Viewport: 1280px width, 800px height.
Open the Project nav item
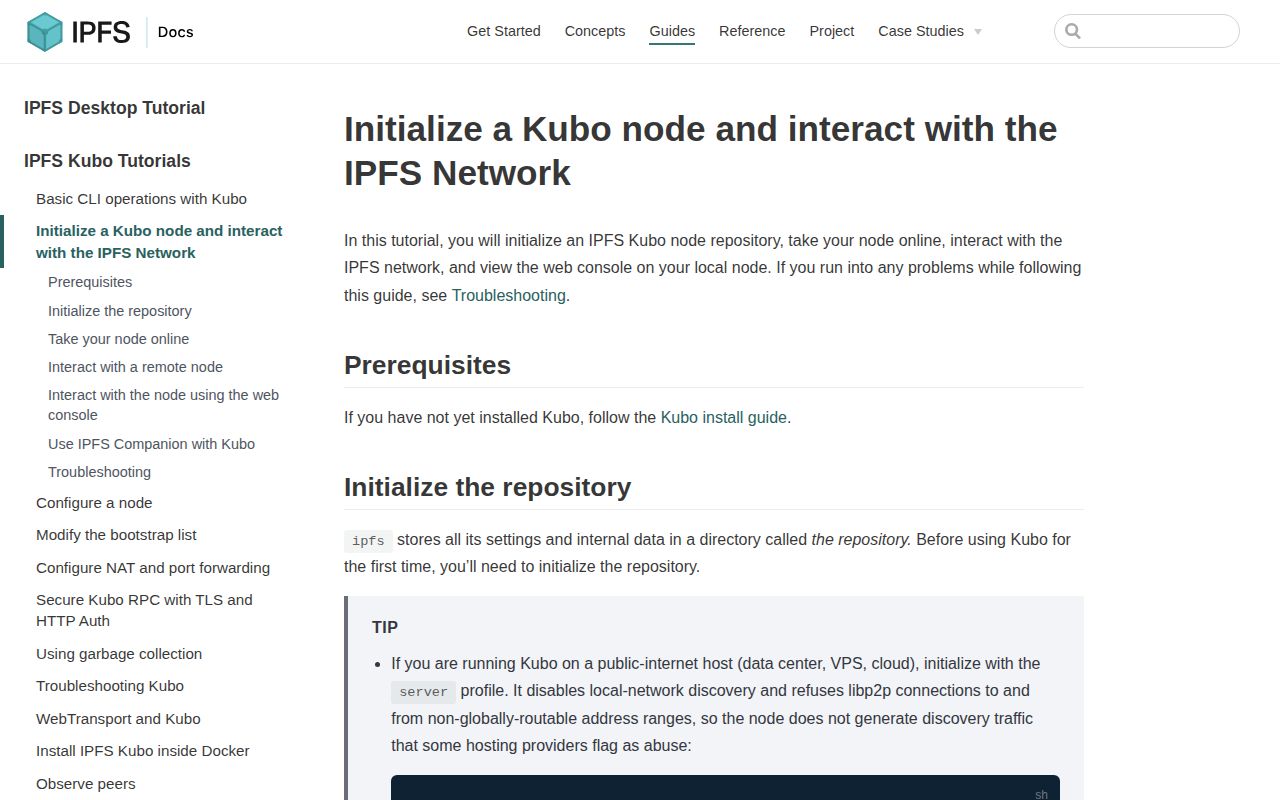pos(832,31)
